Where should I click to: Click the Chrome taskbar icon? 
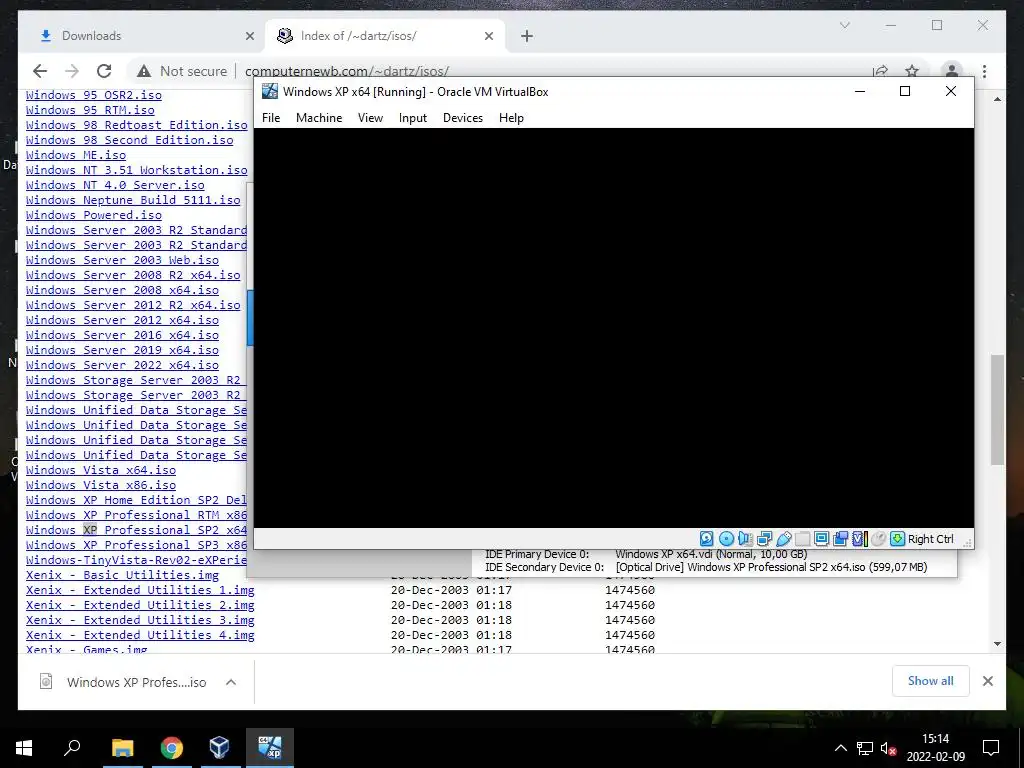coord(171,748)
